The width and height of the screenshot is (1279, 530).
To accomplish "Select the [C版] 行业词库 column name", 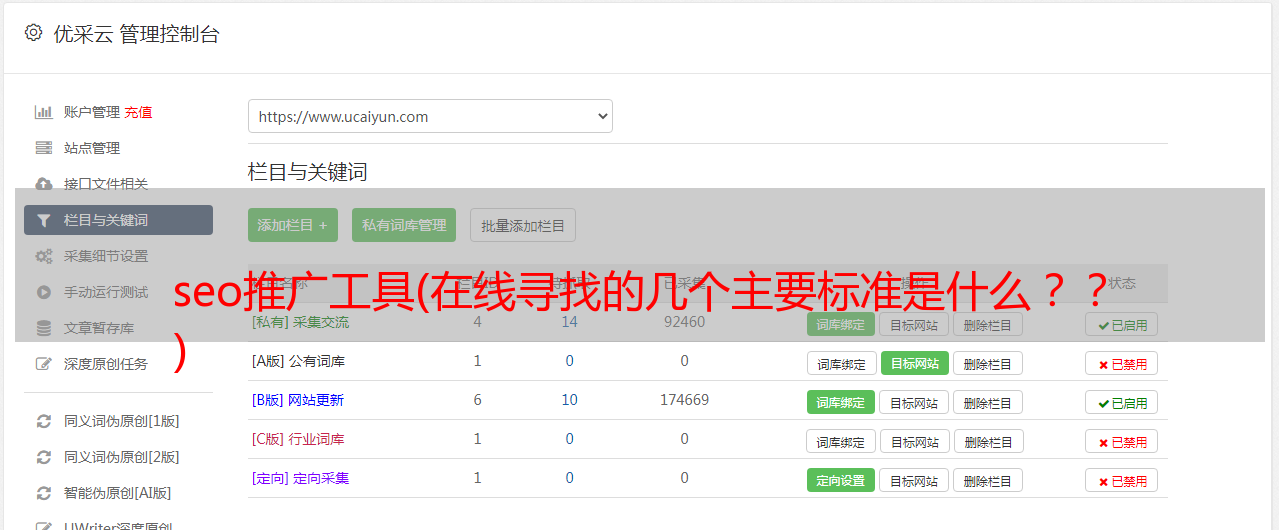I will pos(298,439).
